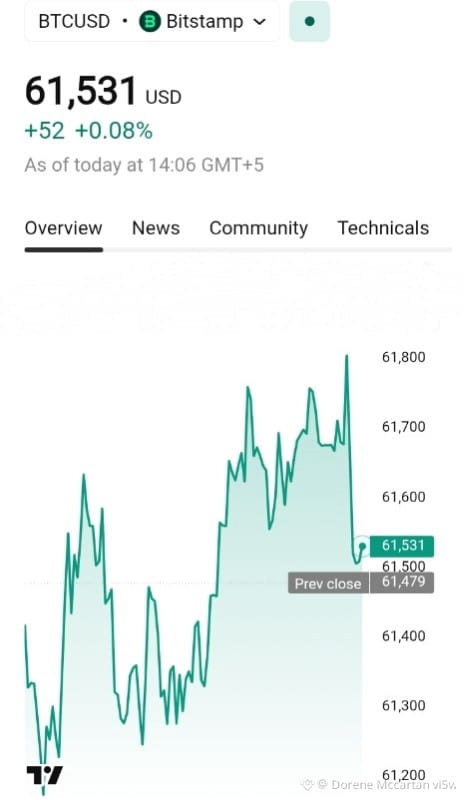Image resolution: width=464 pixels, height=800 pixels.
Task: Click the +52 +0.08% change text
Action: [x=88, y=131]
